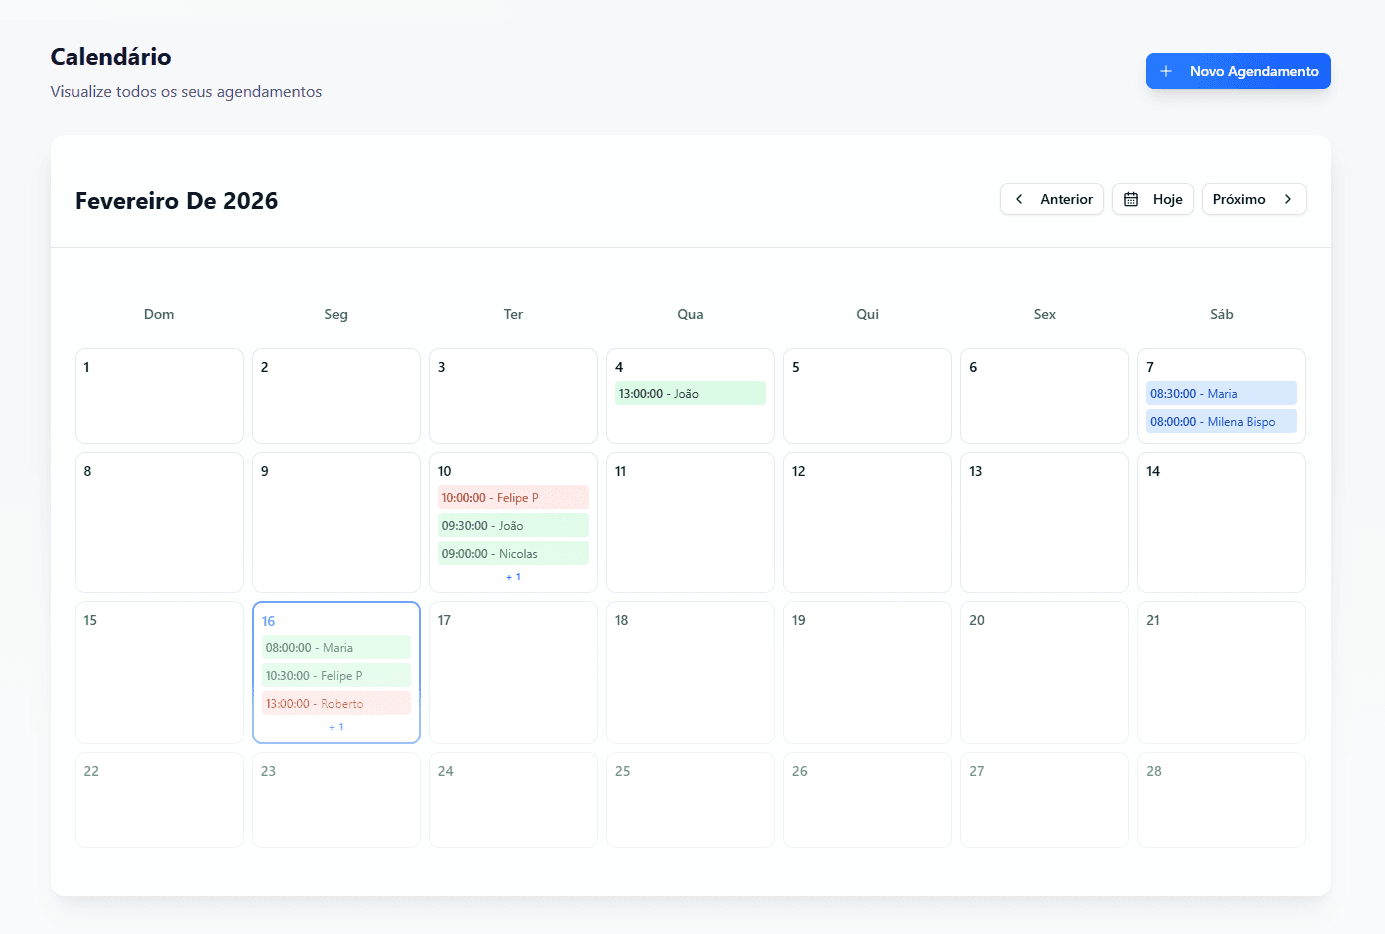Select the "09:30:00 - João" event on day 10
The height and width of the screenshot is (934, 1385).
point(513,525)
